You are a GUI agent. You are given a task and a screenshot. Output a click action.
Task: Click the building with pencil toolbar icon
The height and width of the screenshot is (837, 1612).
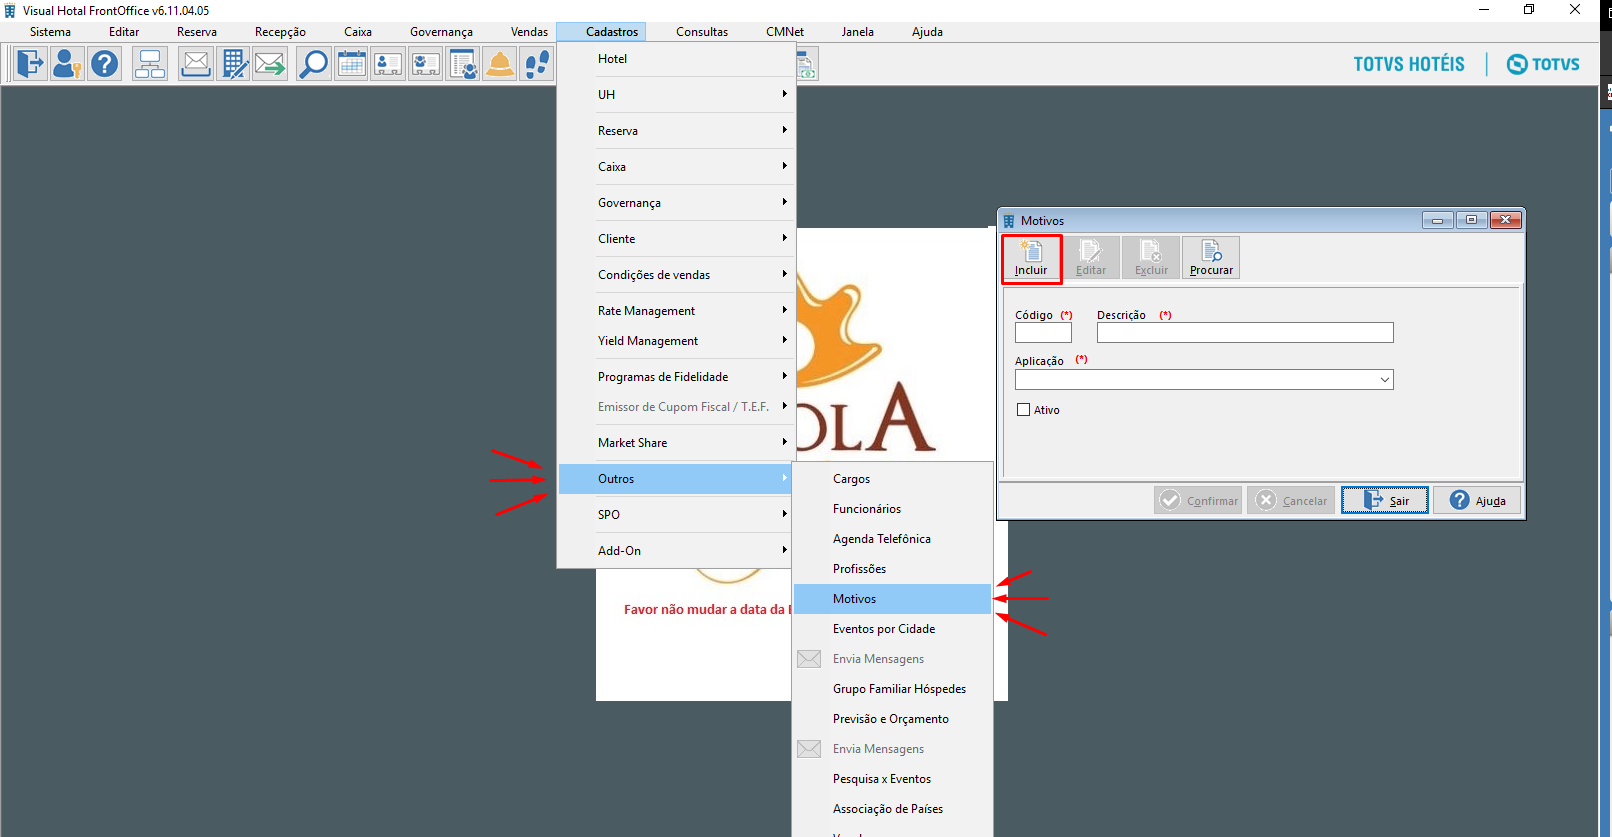(233, 64)
